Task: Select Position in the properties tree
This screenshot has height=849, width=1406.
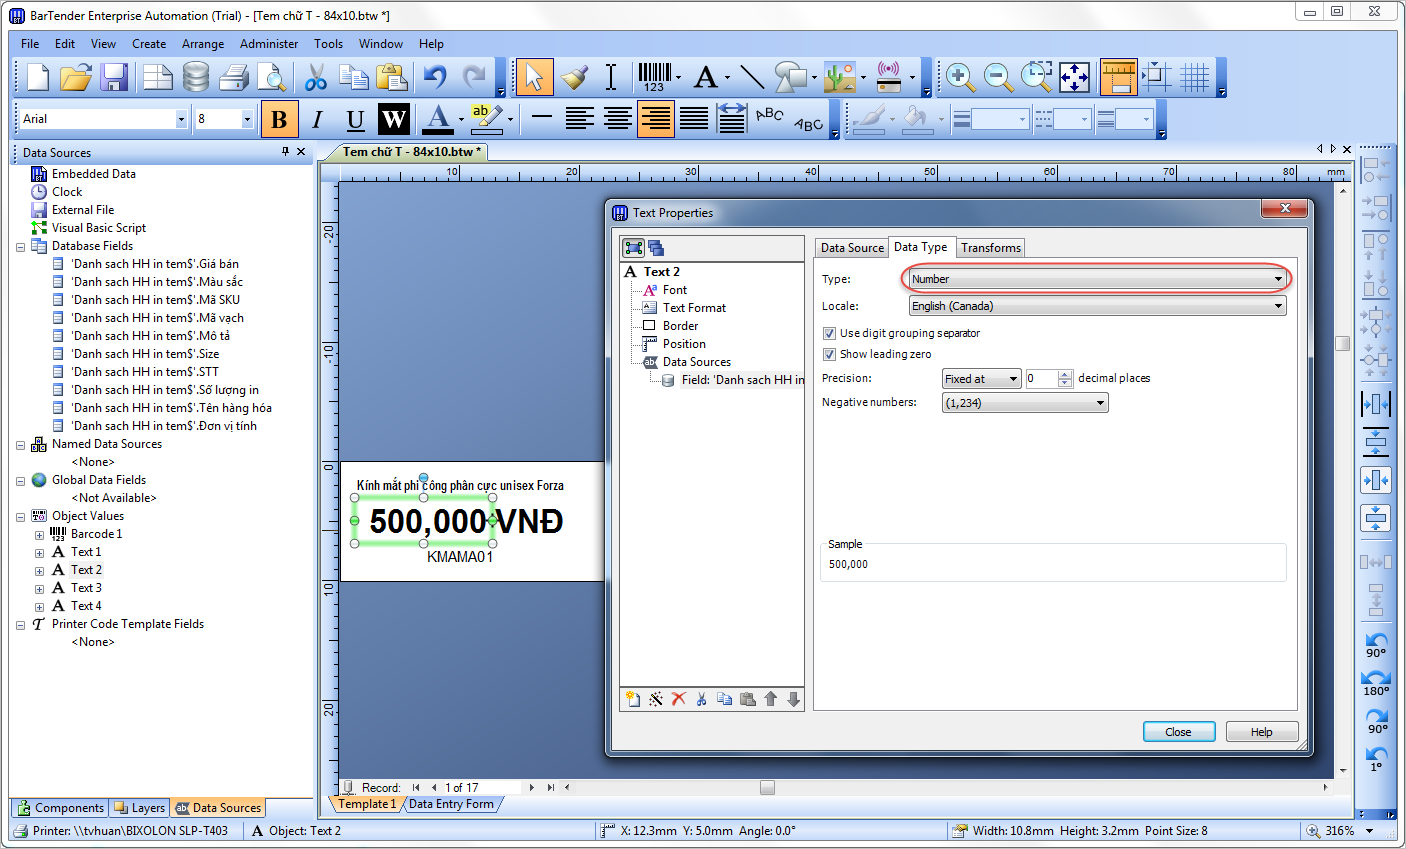Action: click(684, 344)
